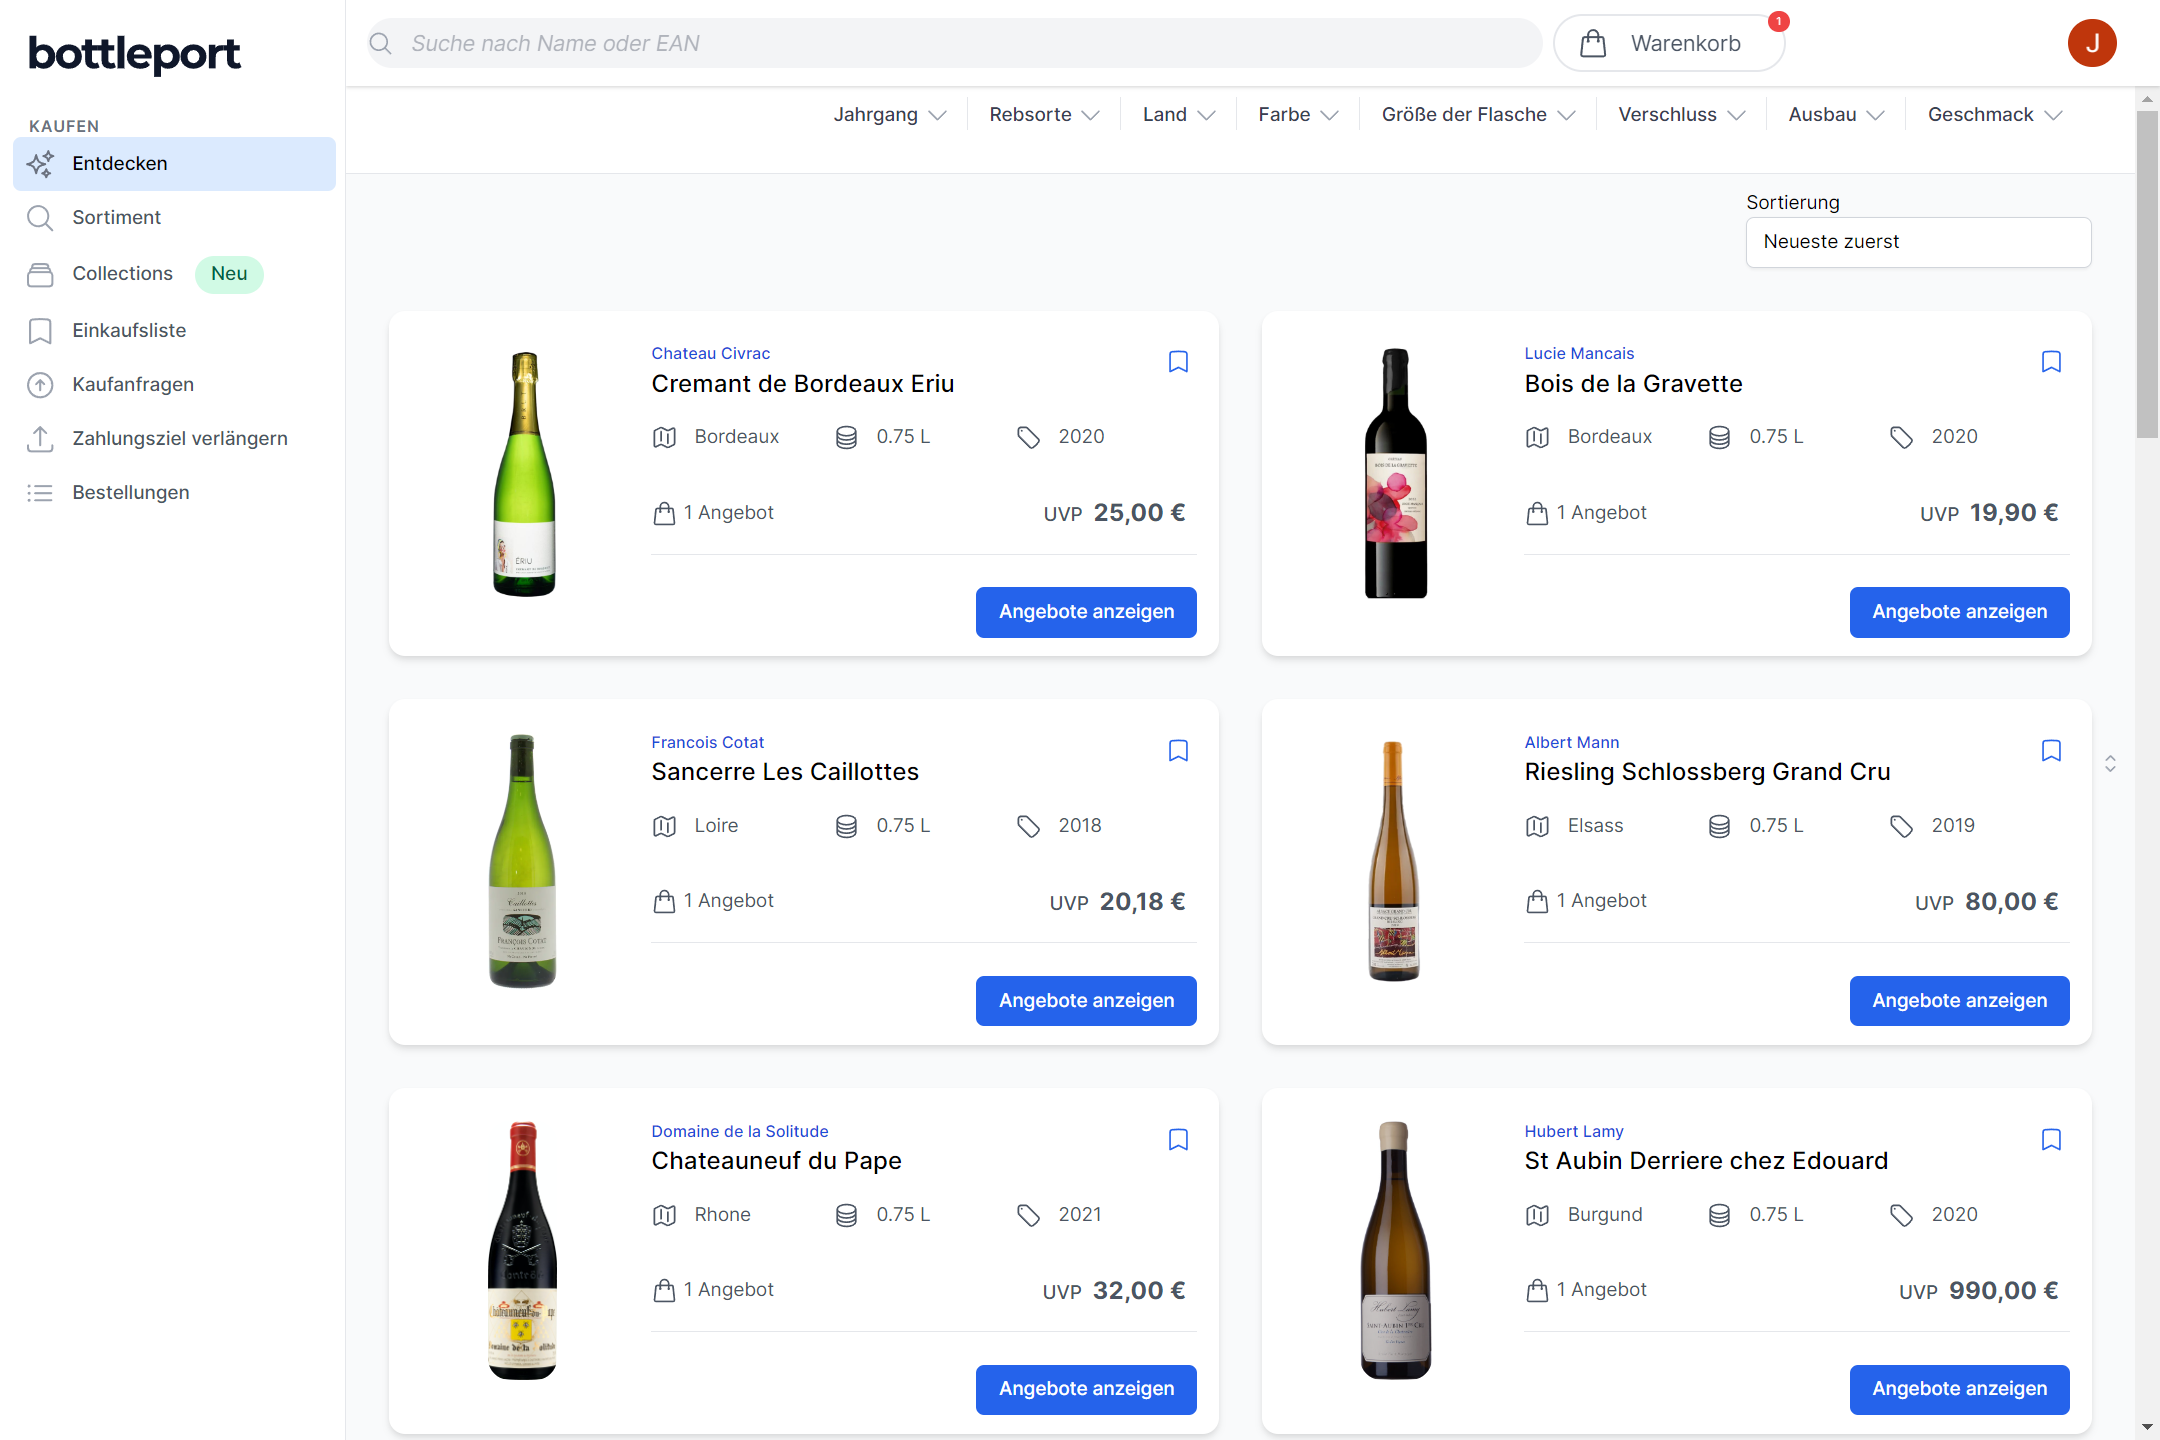Image resolution: width=2160 pixels, height=1440 pixels.
Task: Bookmark the Cremant de Bordeaux Eriu wine
Action: click(x=1178, y=362)
